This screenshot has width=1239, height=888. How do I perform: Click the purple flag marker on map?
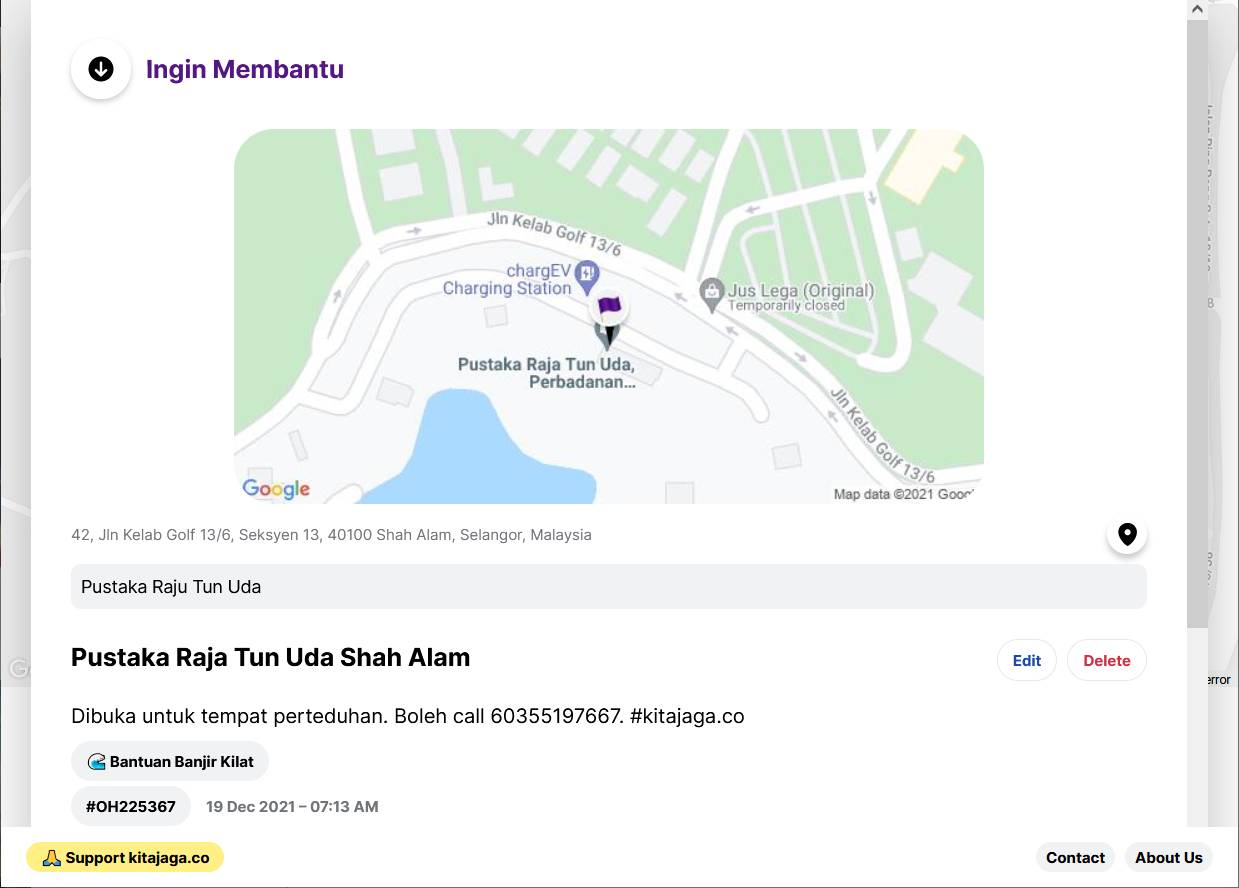[x=609, y=304]
